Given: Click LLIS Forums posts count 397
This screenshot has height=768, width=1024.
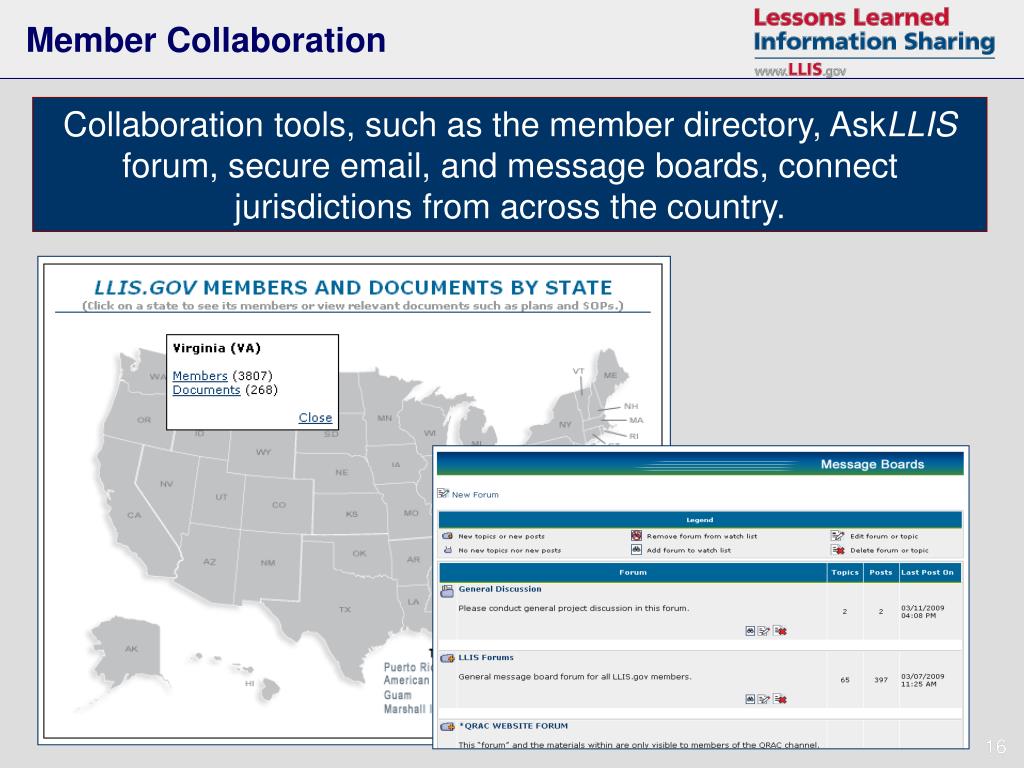Looking at the screenshot, I should pyautogui.click(x=881, y=680).
